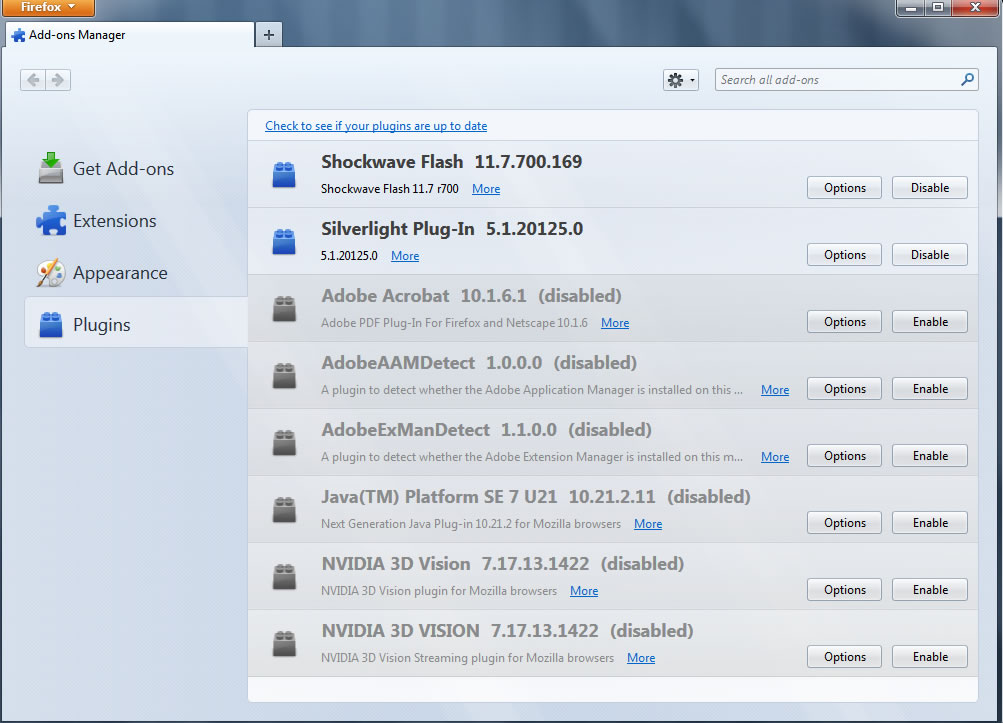Click the forward arrow navigation button
The image size is (1003, 723).
click(58, 80)
